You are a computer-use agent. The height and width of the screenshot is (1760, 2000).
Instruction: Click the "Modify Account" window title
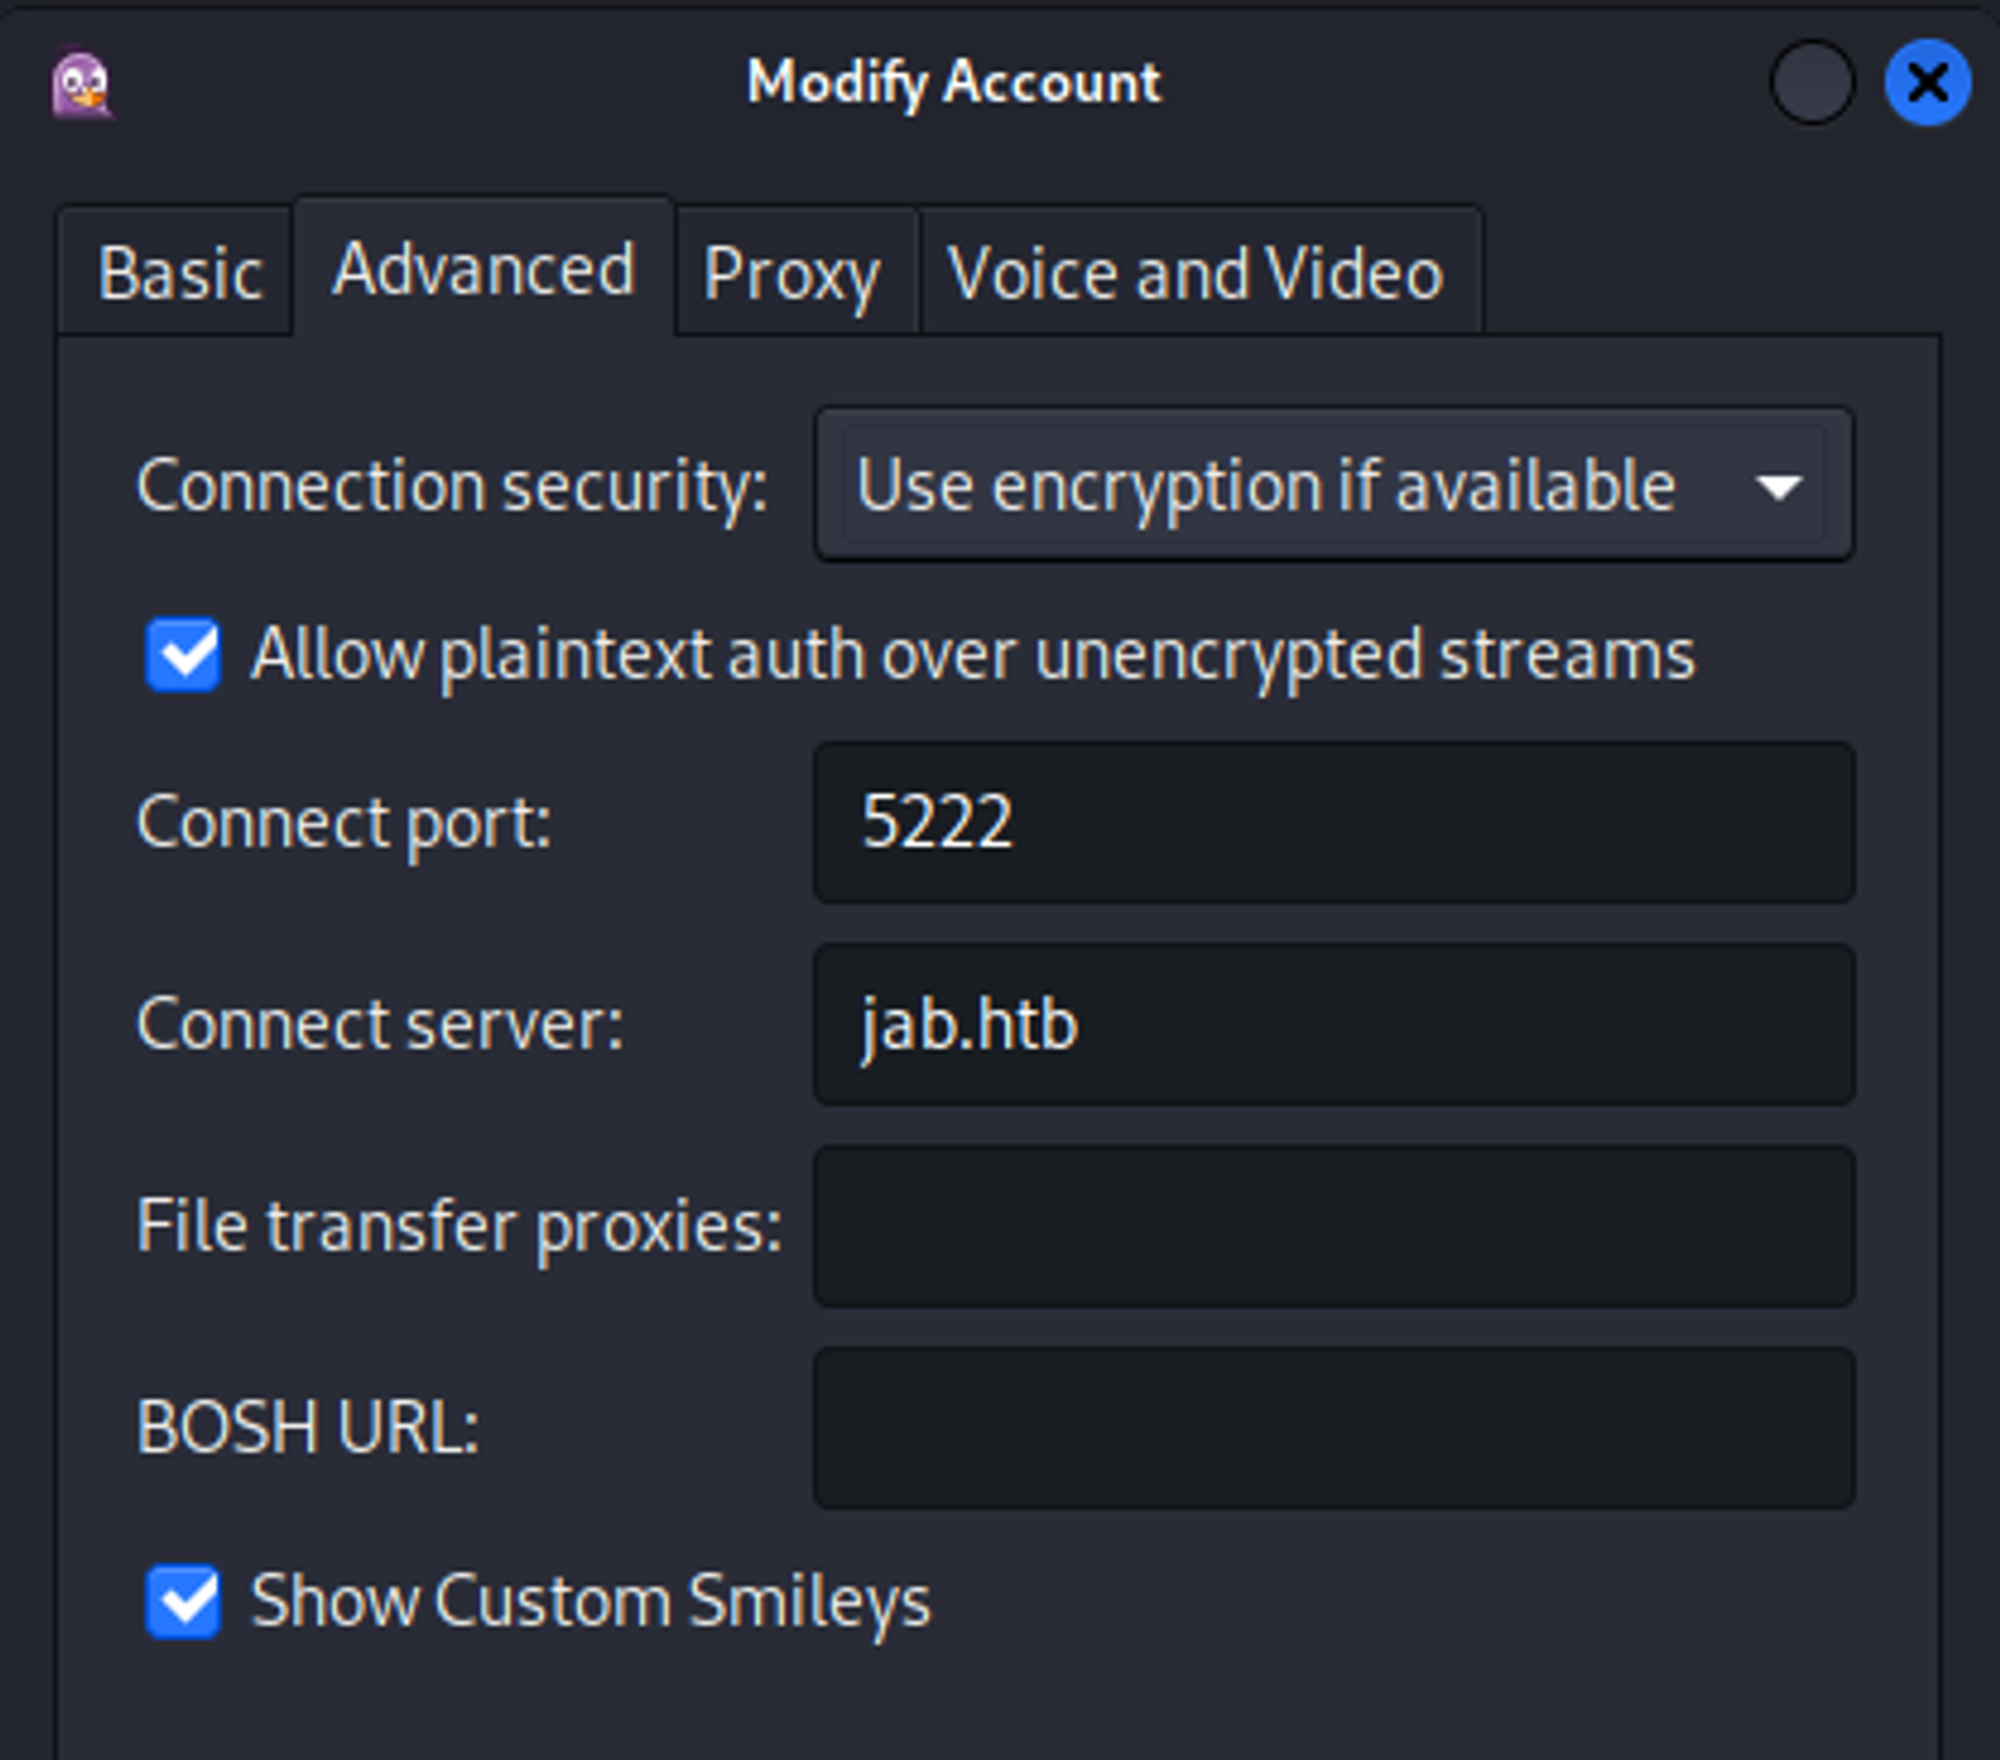953,82
